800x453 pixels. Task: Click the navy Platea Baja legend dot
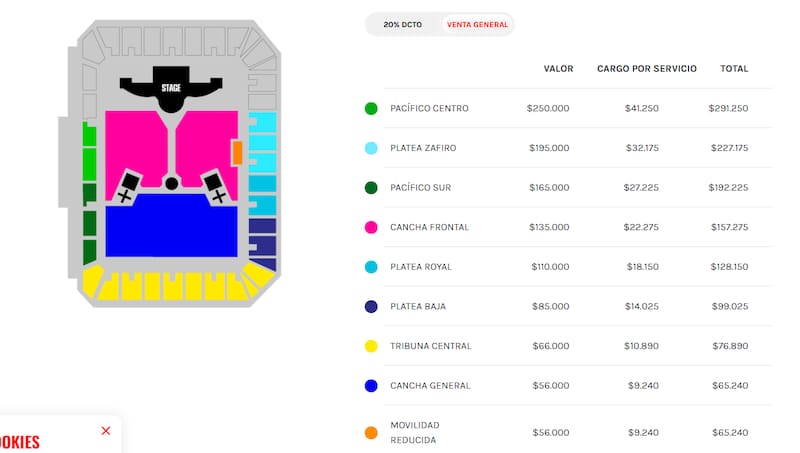[x=371, y=306]
